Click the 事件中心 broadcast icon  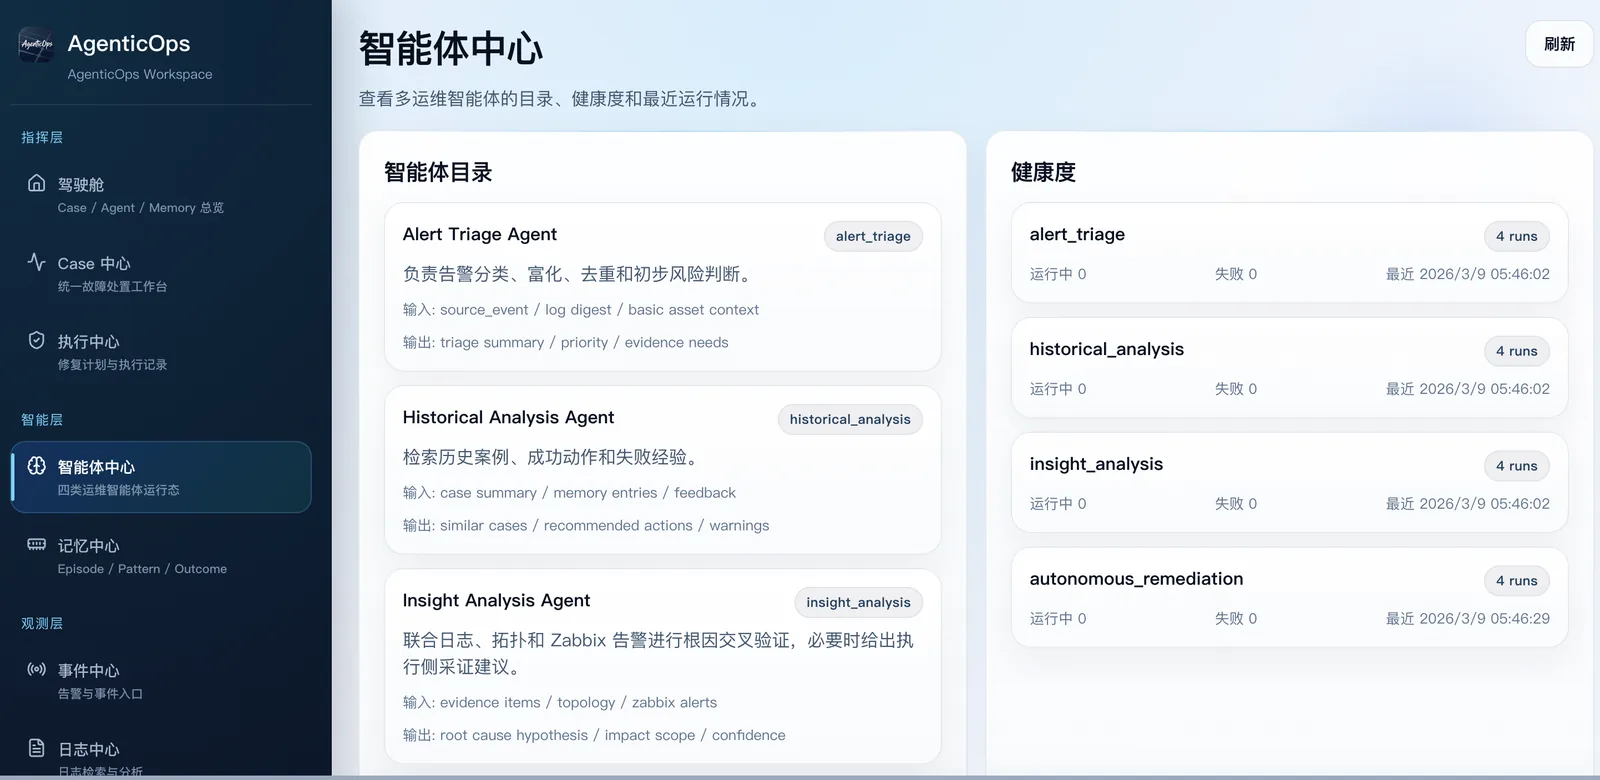click(37, 669)
